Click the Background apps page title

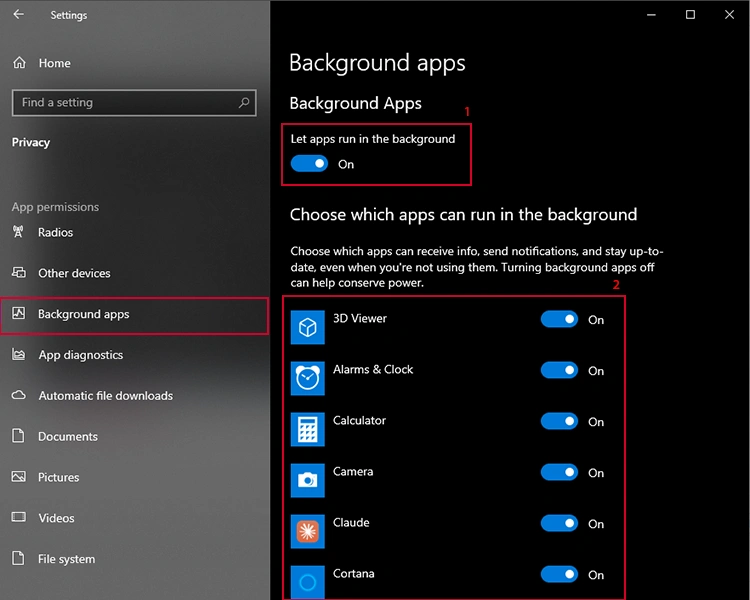coord(377,63)
